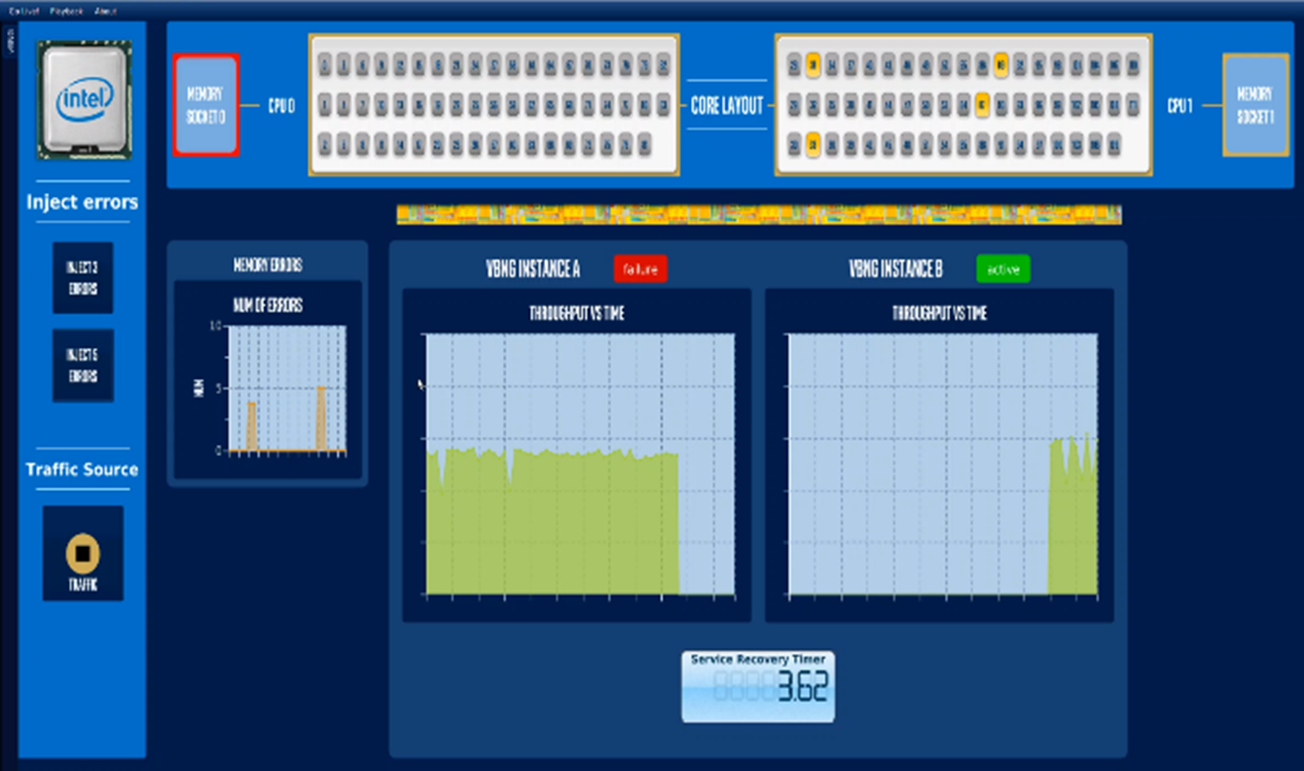The height and width of the screenshot is (771, 1304).
Task: Click the Inject 3 Errors icon
Action: 83,277
